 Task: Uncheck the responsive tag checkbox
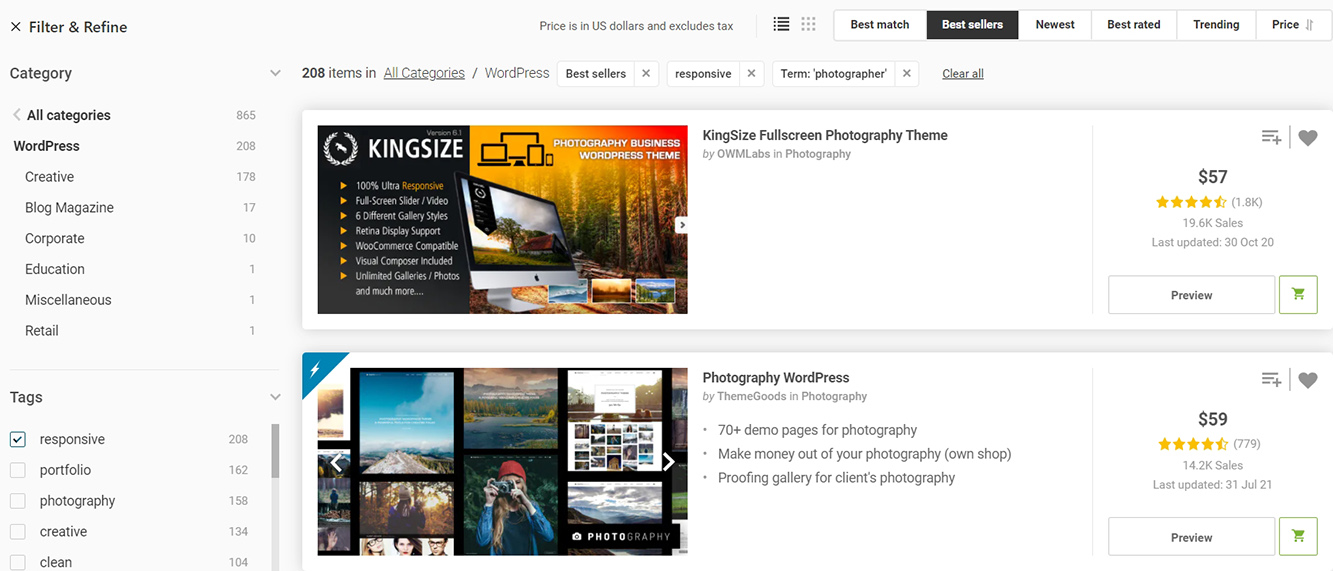click(x=18, y=439)
